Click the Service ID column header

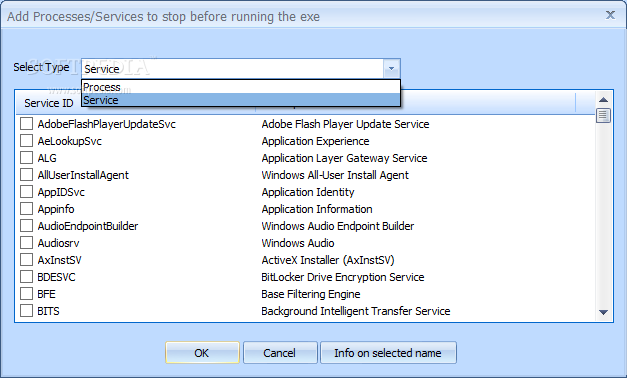49,103
